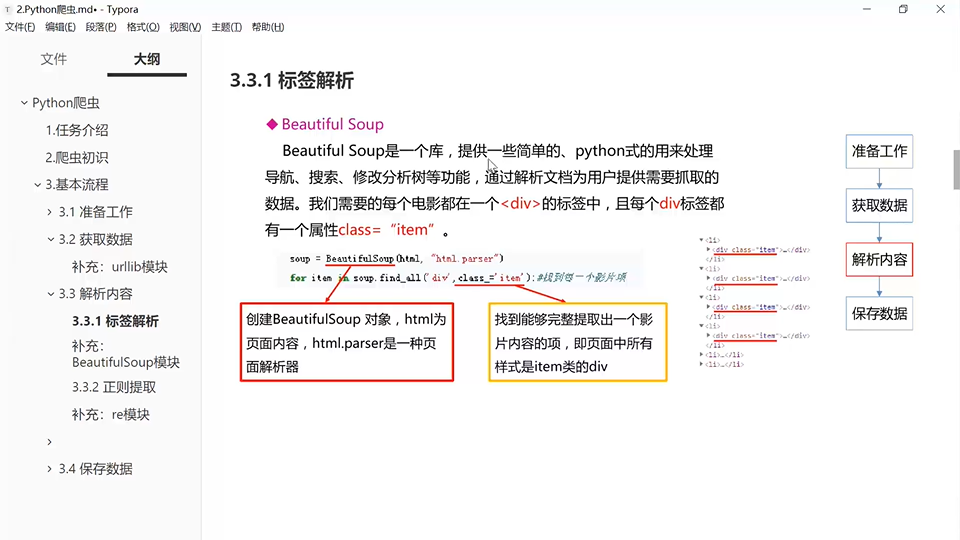Screen dimensions: 960x540
Task: Open the 段落(P) menu
Action: 100,27
